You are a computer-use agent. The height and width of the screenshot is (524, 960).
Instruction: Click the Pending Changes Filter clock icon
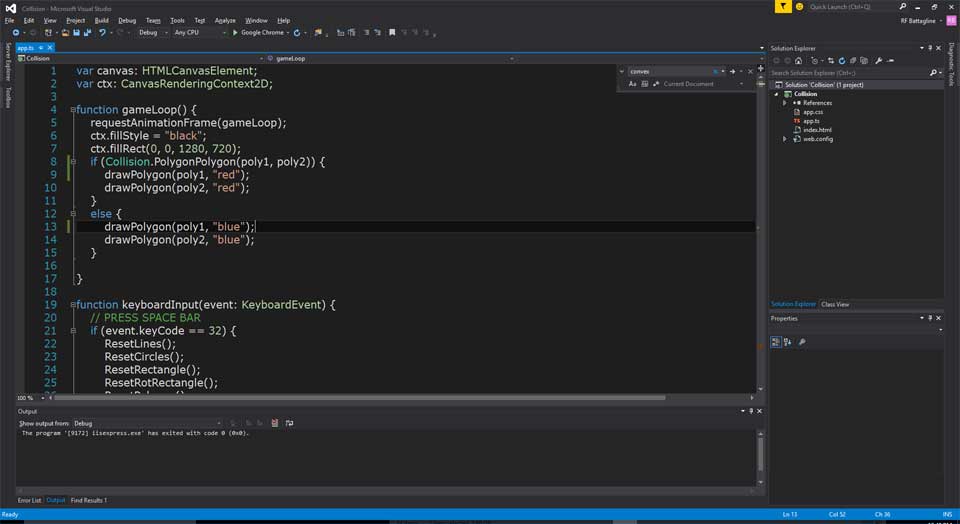tap(815, 61)
